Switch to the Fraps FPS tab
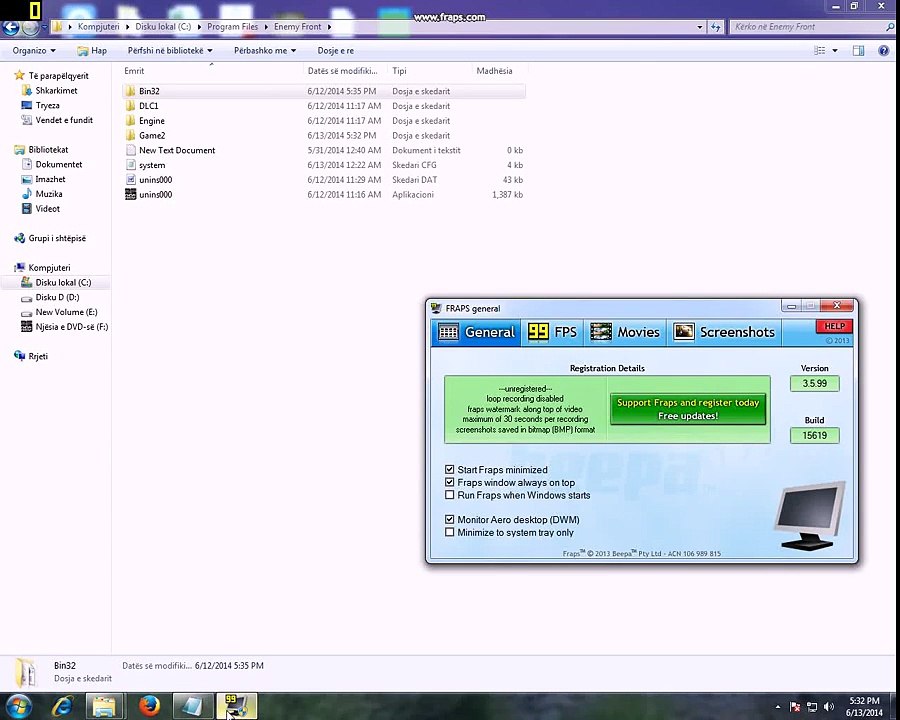 pyautogui.click(x=552, y=332)
